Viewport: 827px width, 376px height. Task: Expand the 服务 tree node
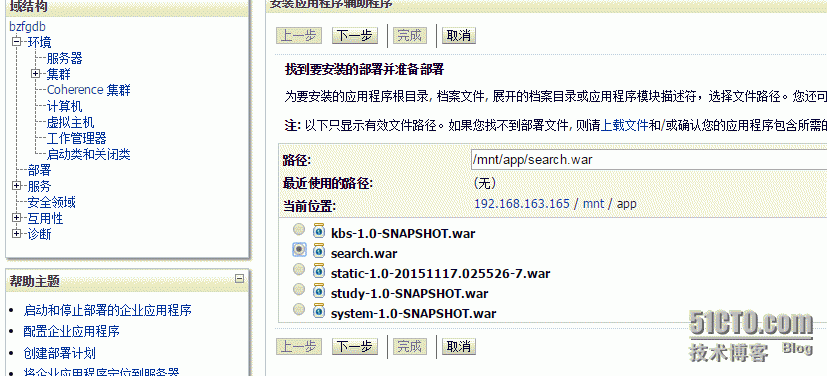17,186
